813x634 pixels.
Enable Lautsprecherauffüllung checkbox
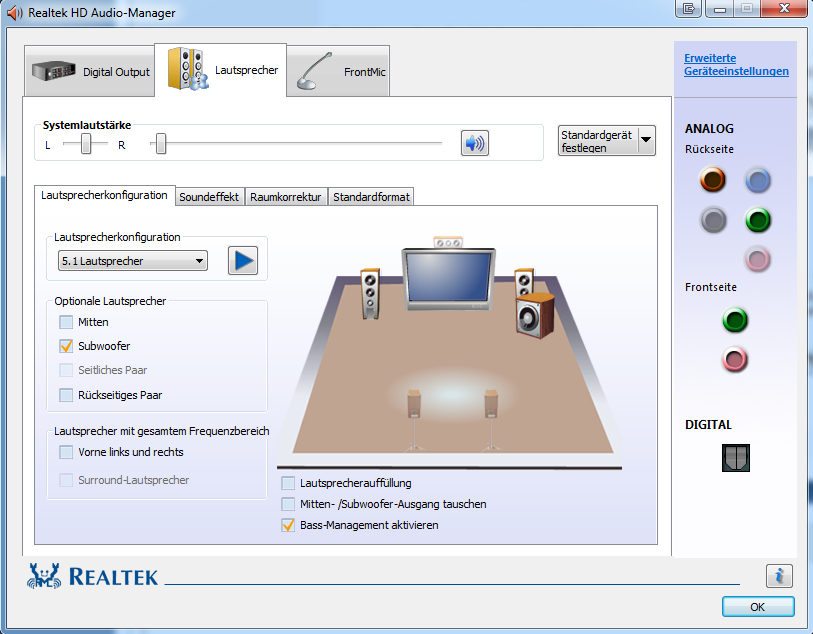point(288,483)
